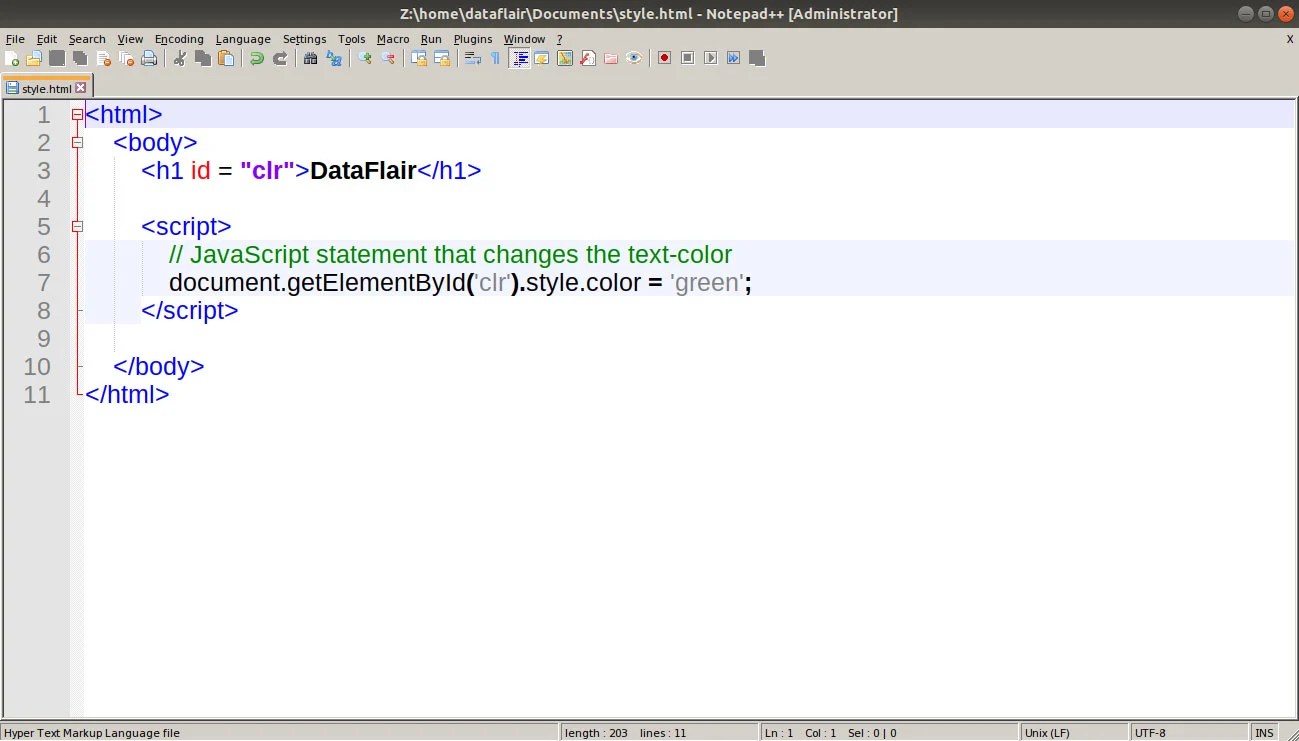Viewport: 1299px width, 741px height.
Task: Click the X at the menu bar's right end
Action: (1290, 39)
